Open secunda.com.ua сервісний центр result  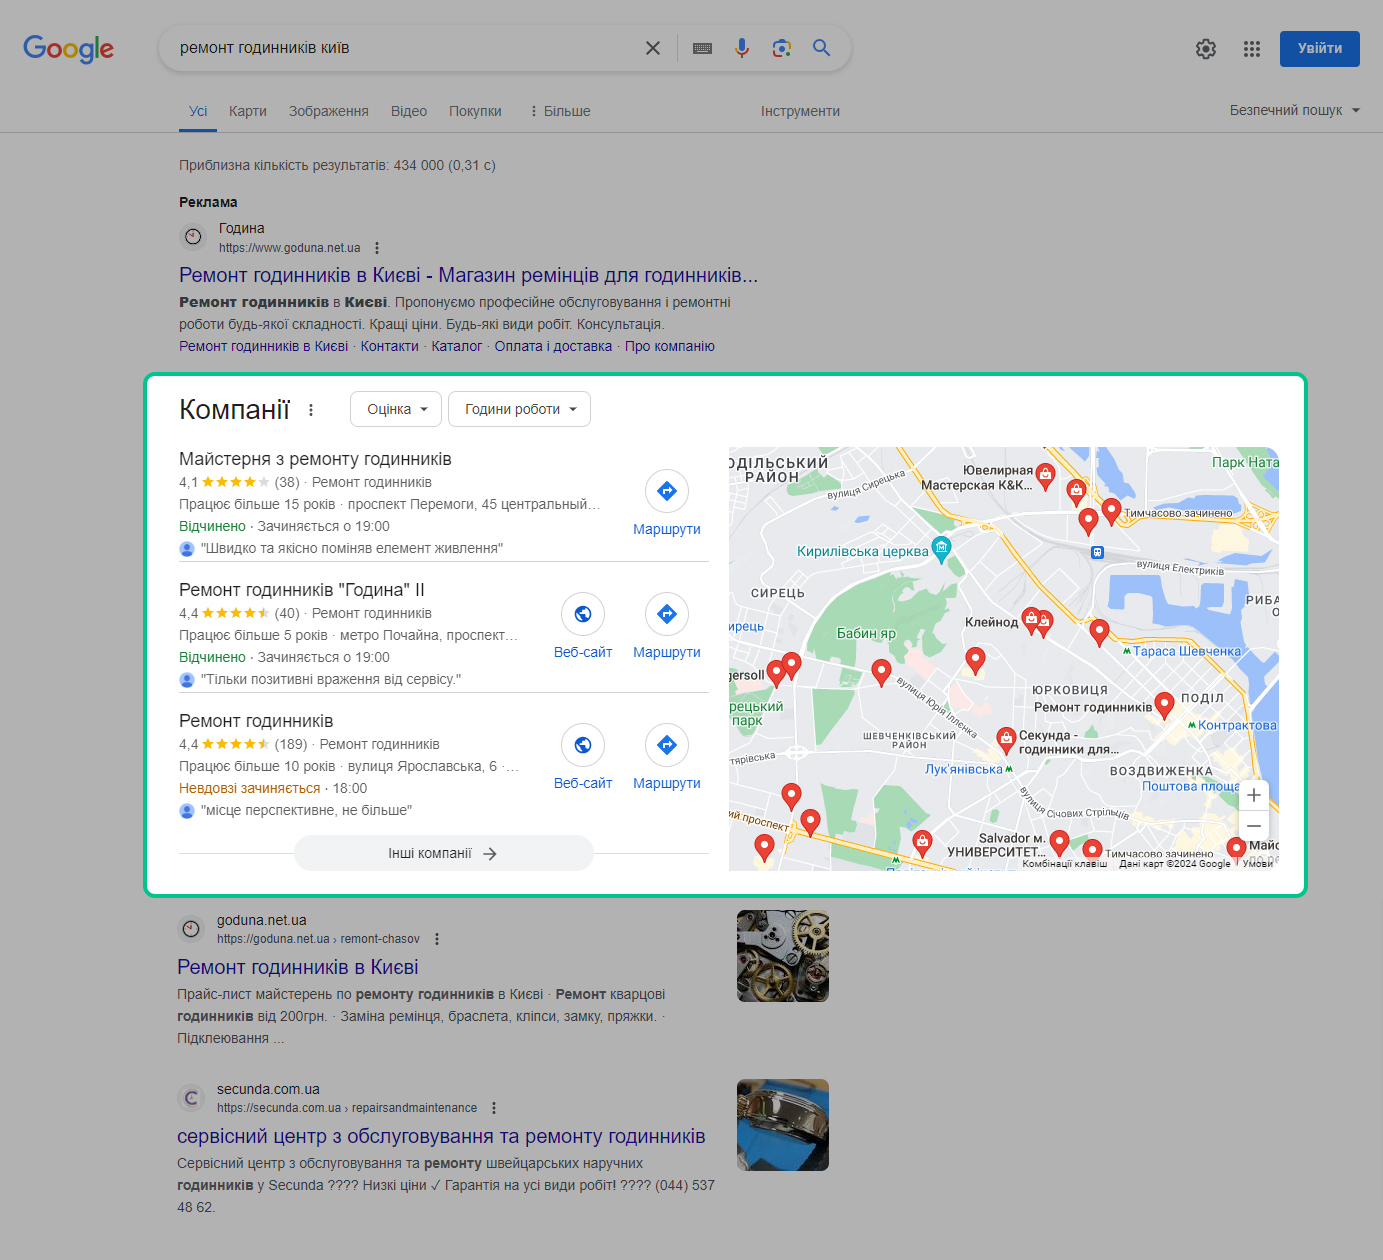(441, 1136)
